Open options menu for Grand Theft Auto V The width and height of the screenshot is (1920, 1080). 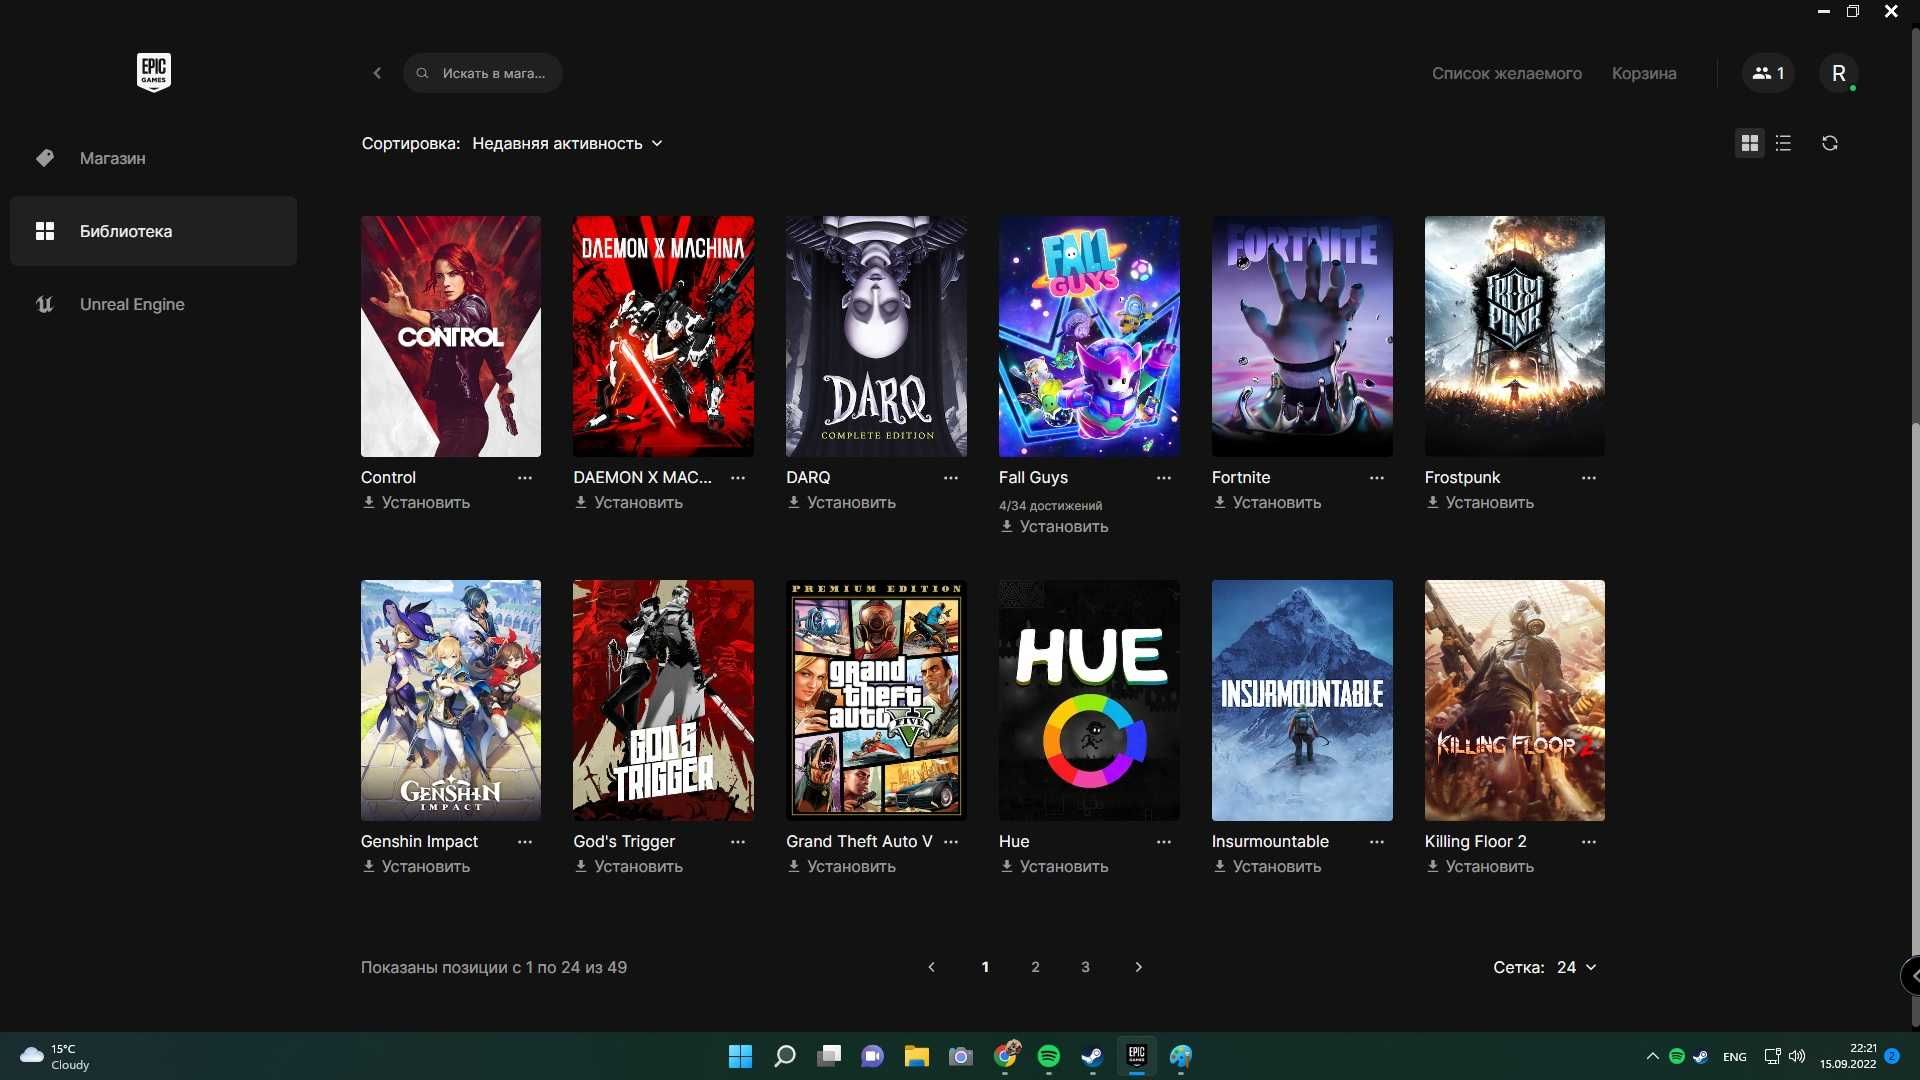point(950,842)
